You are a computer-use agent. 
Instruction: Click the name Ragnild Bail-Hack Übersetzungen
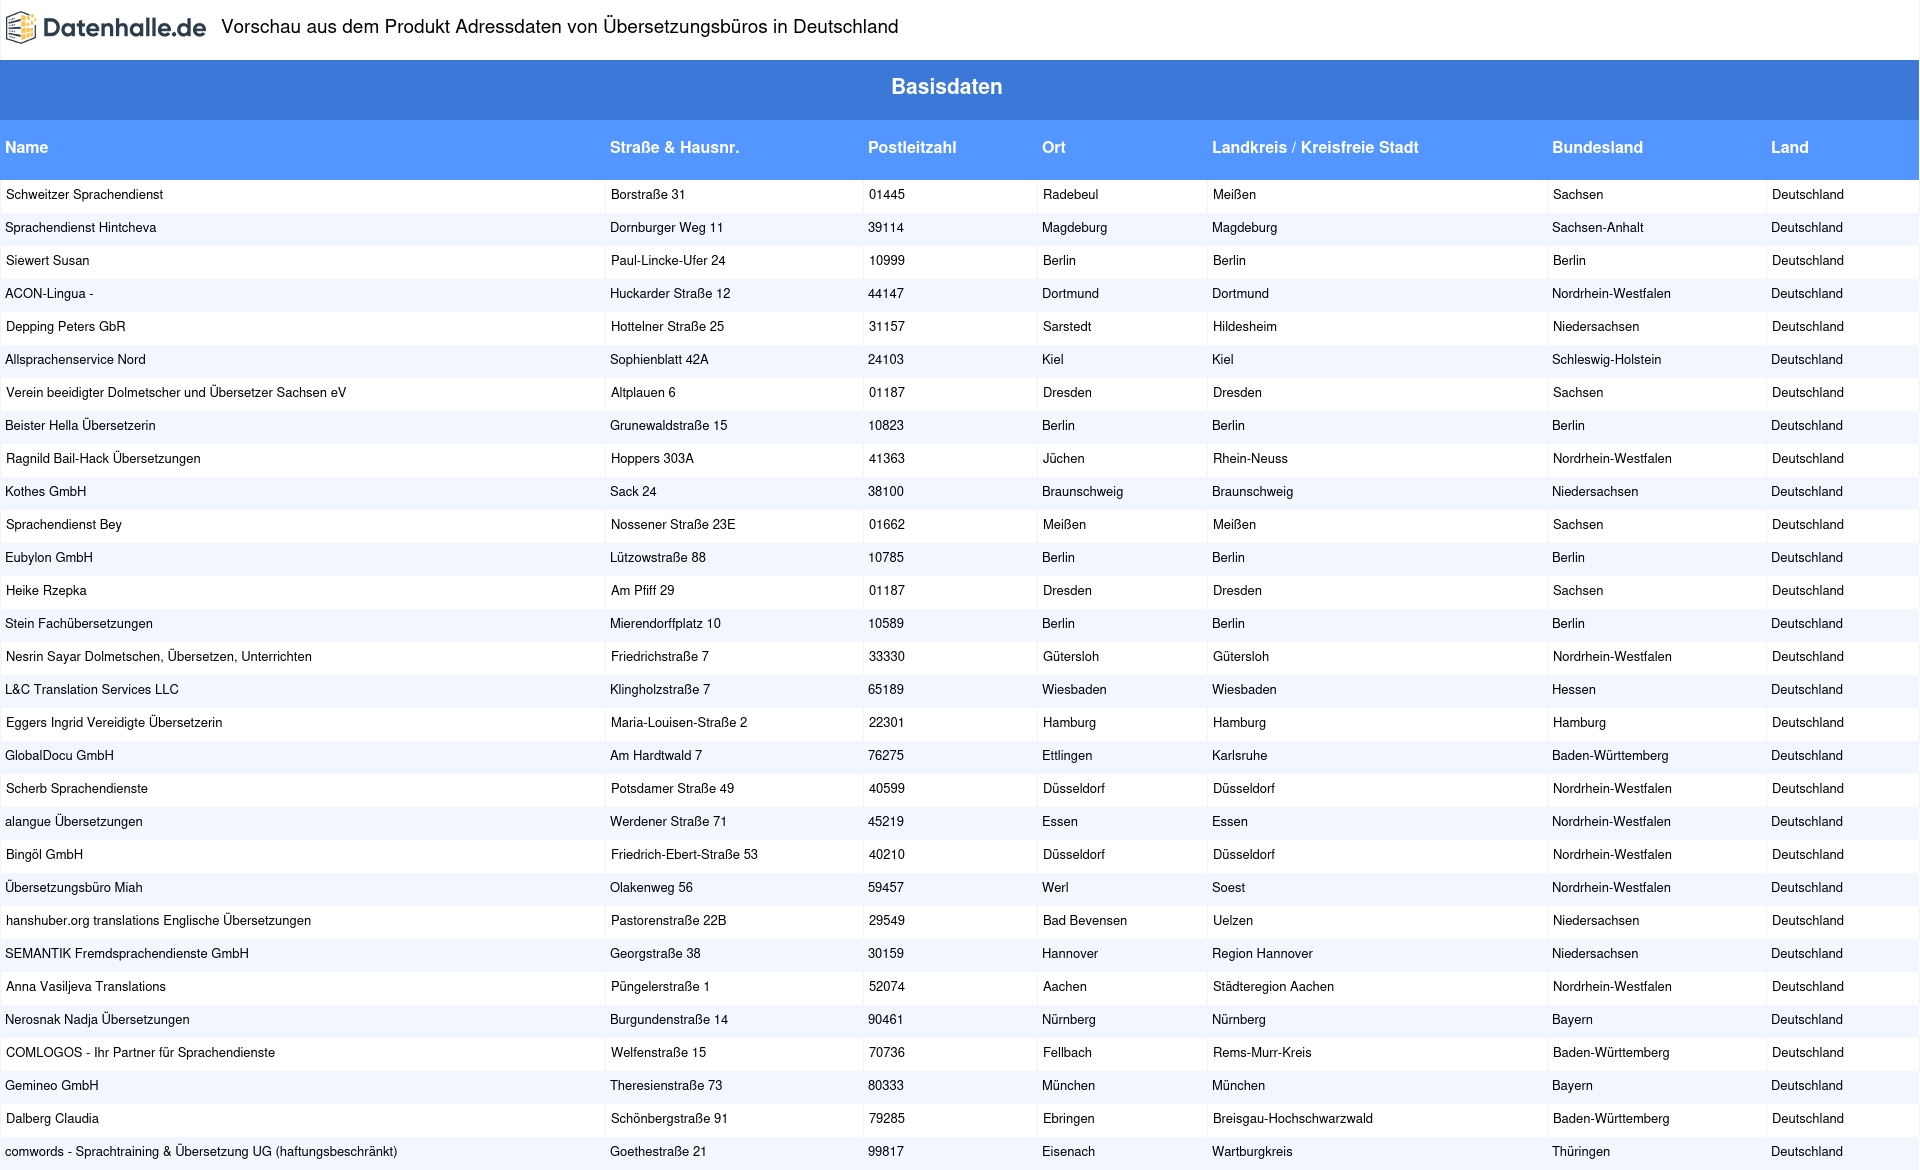(103, 459)
